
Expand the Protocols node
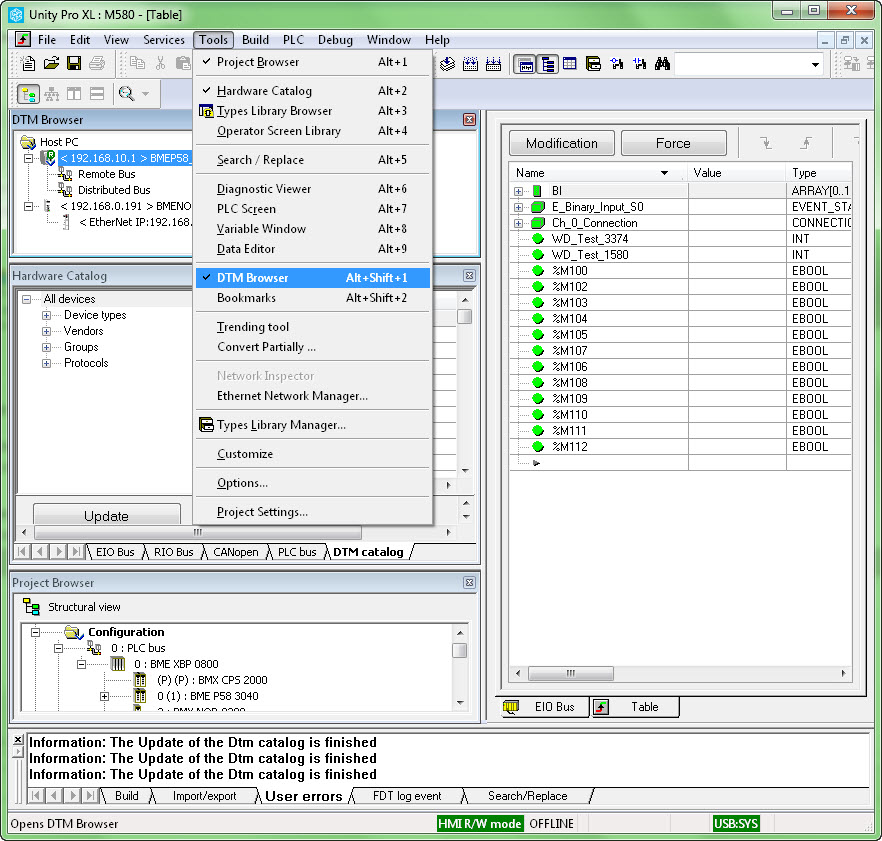point(47,363)
